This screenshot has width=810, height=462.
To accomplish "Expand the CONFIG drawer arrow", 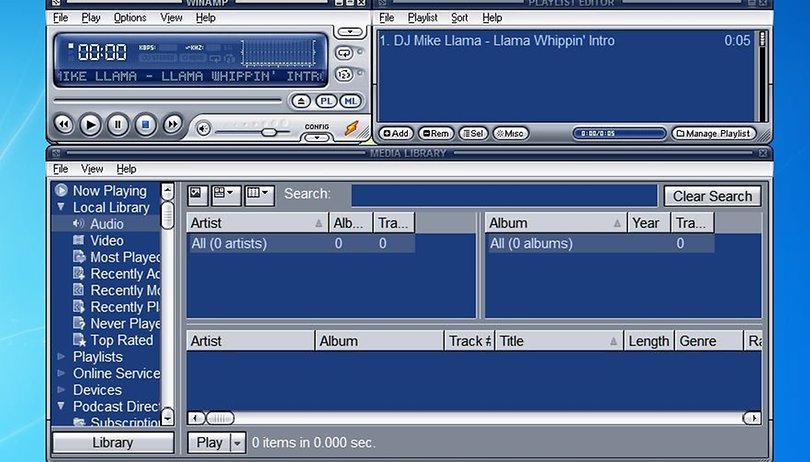I will coord(317,138).
